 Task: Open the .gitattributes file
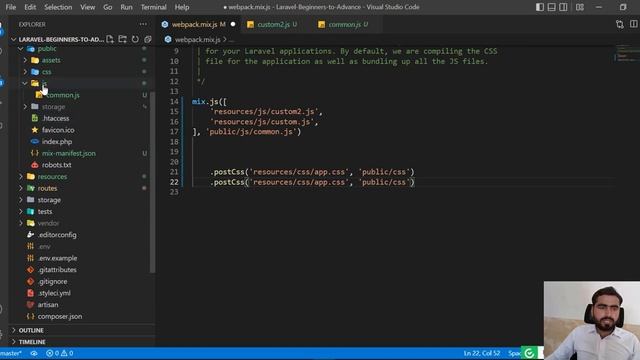click(57, 270)
